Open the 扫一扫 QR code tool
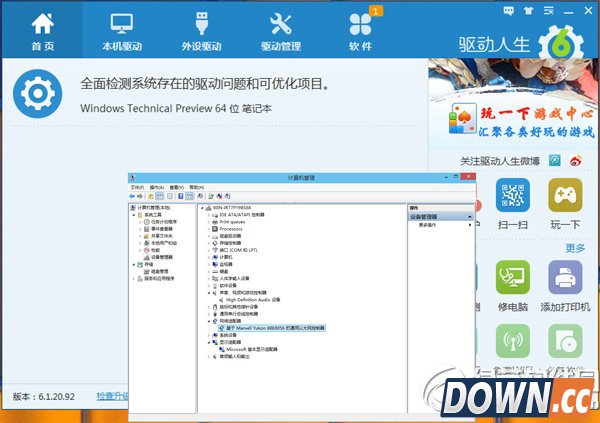 (x=513, y=195)
